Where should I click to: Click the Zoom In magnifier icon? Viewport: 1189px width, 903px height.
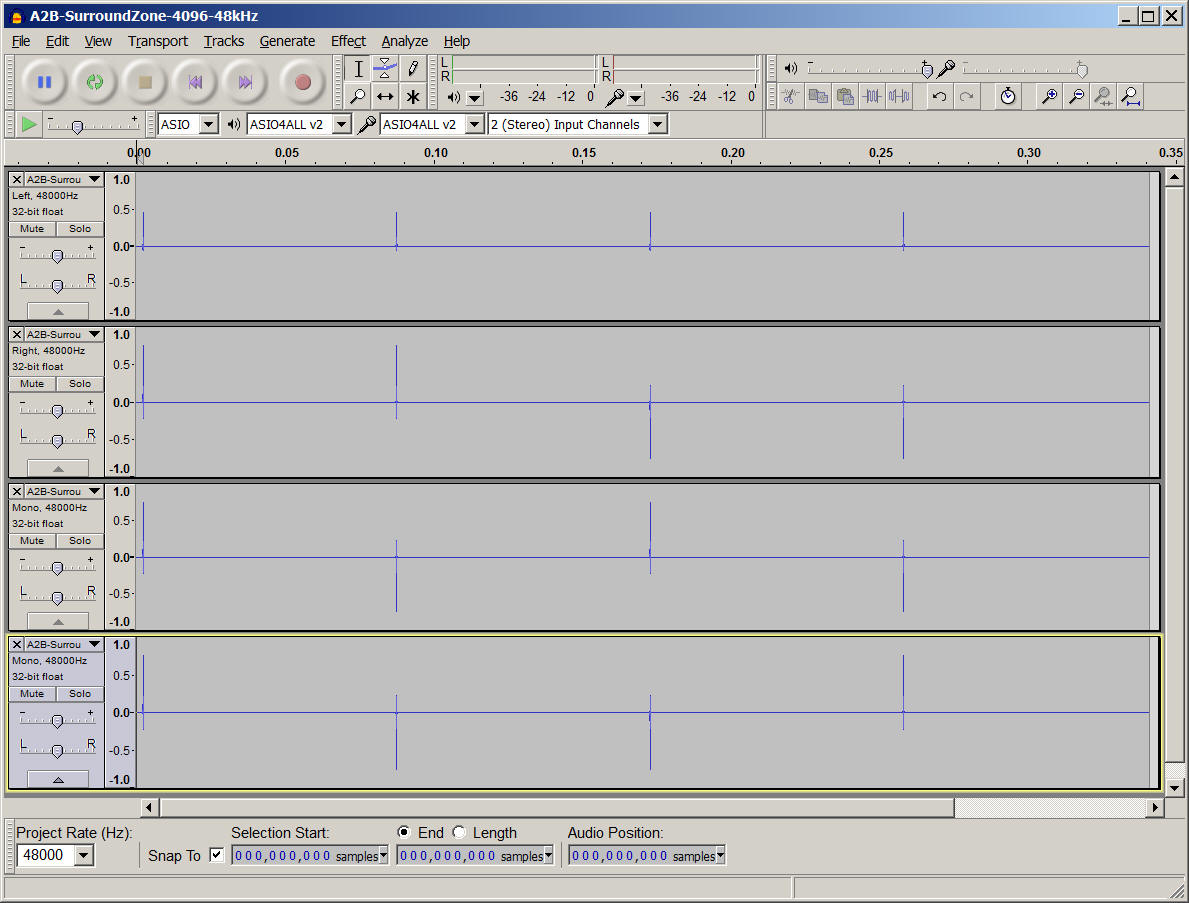click(1049, 96)
